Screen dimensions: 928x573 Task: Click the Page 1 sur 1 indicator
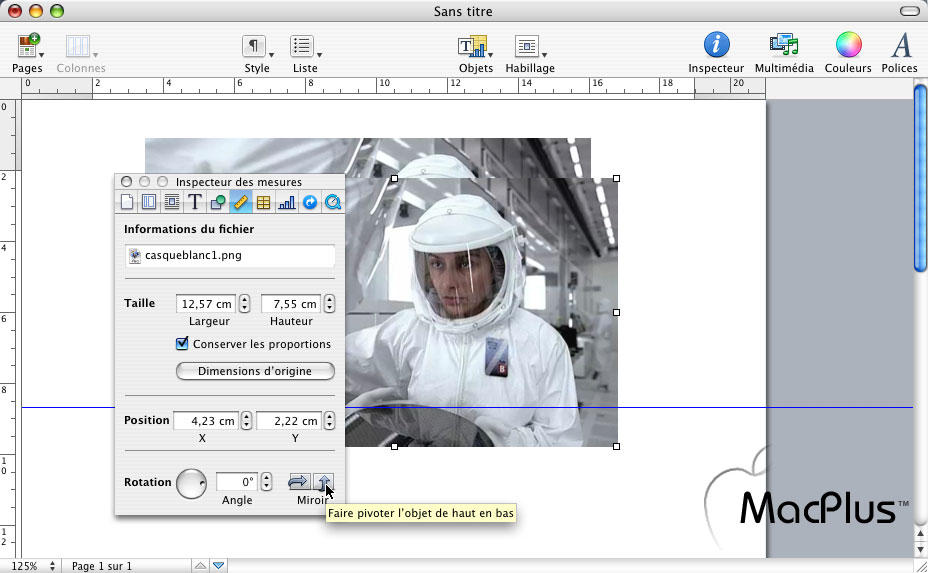tap(102, 566)
